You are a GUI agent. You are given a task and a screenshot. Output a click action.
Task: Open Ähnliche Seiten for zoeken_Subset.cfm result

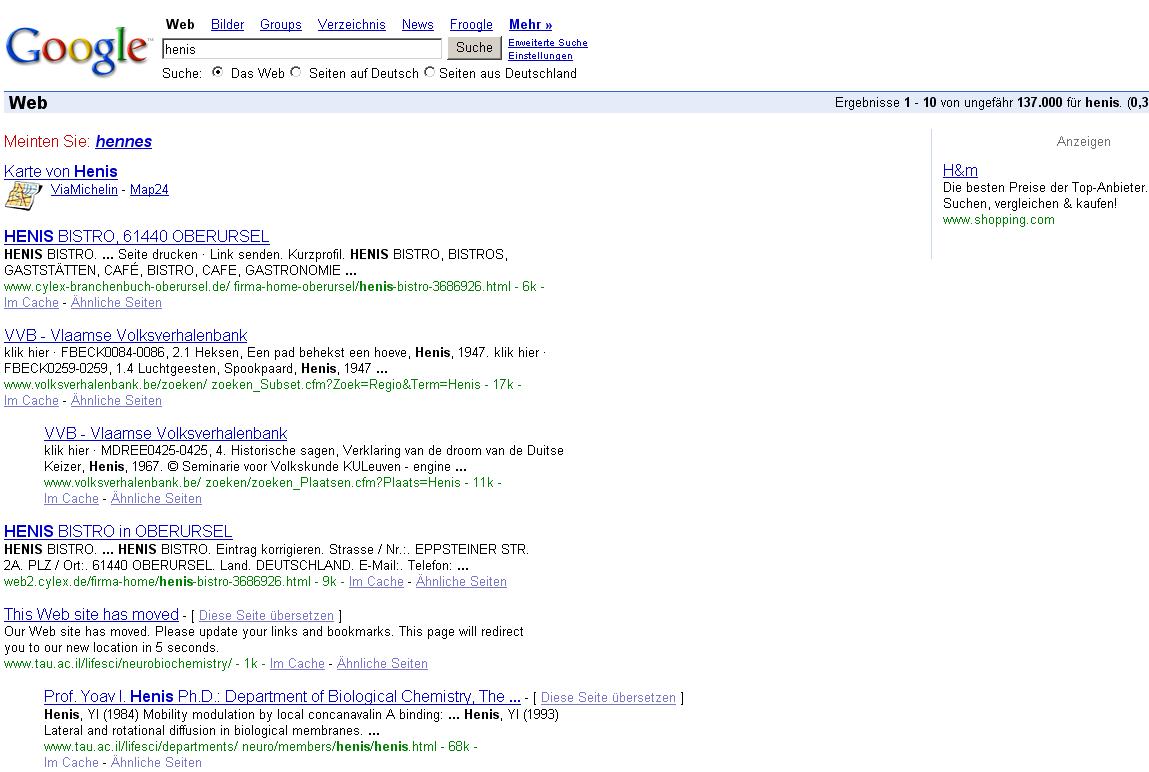coord(116,401)
